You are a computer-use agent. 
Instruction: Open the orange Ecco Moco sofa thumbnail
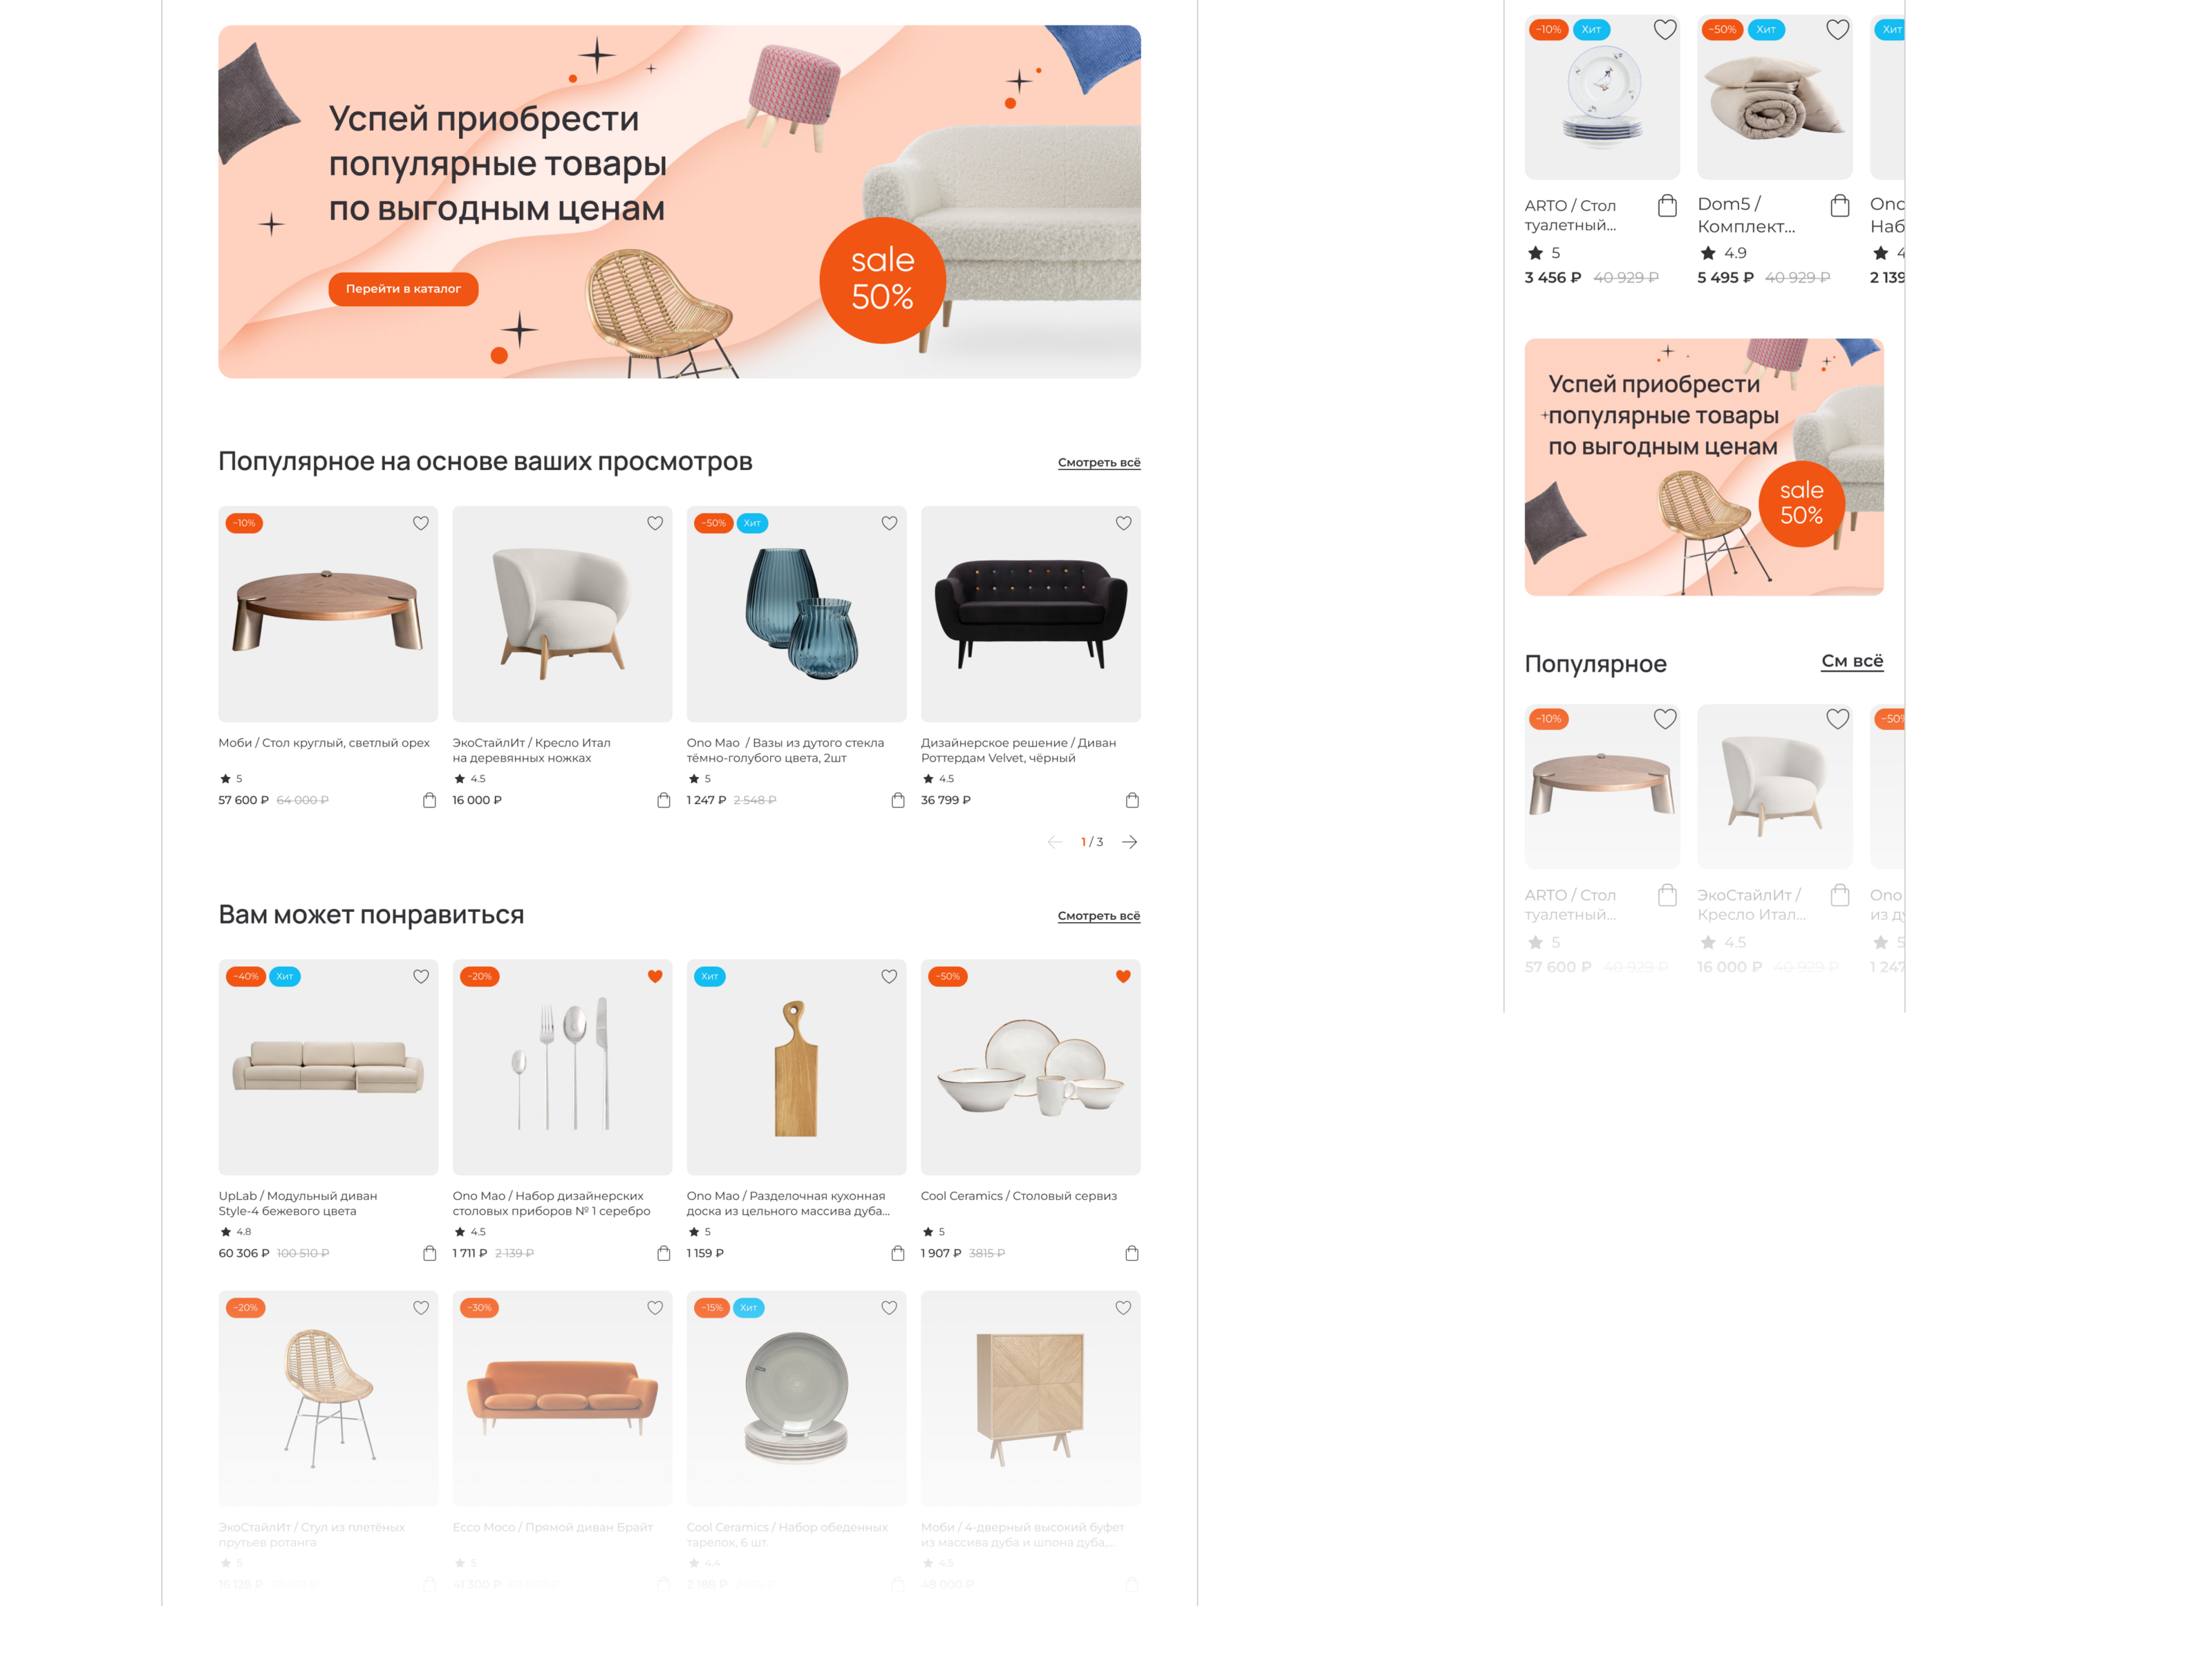[x=562, y=1398]
